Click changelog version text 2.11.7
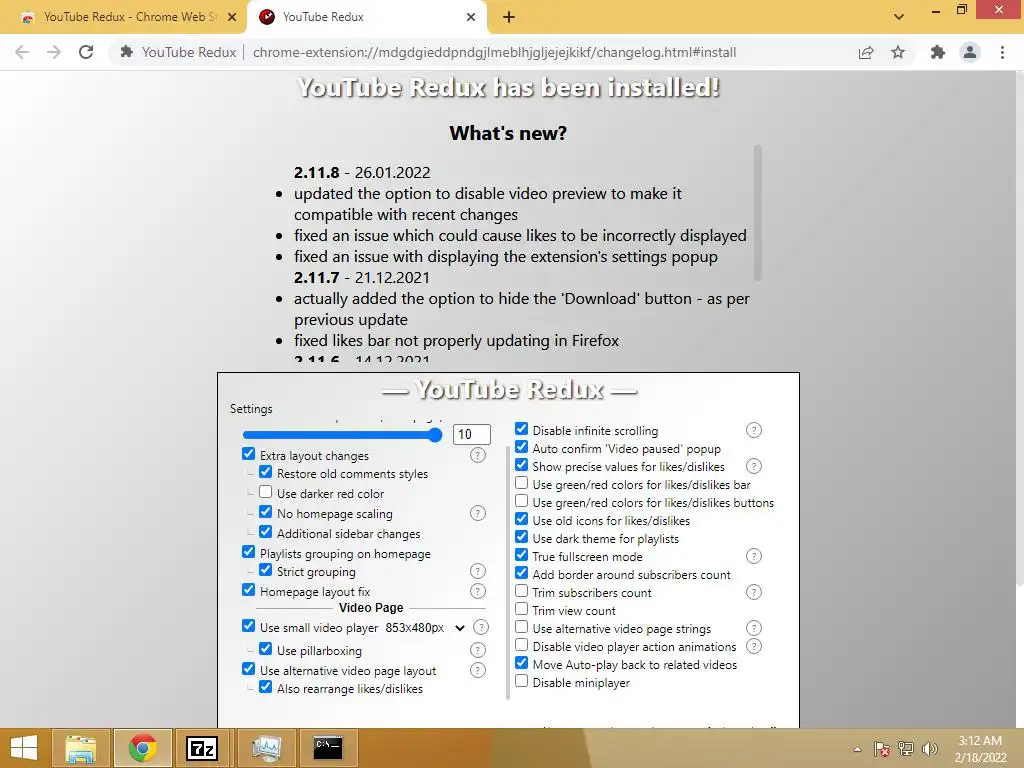 coord(317,278)
